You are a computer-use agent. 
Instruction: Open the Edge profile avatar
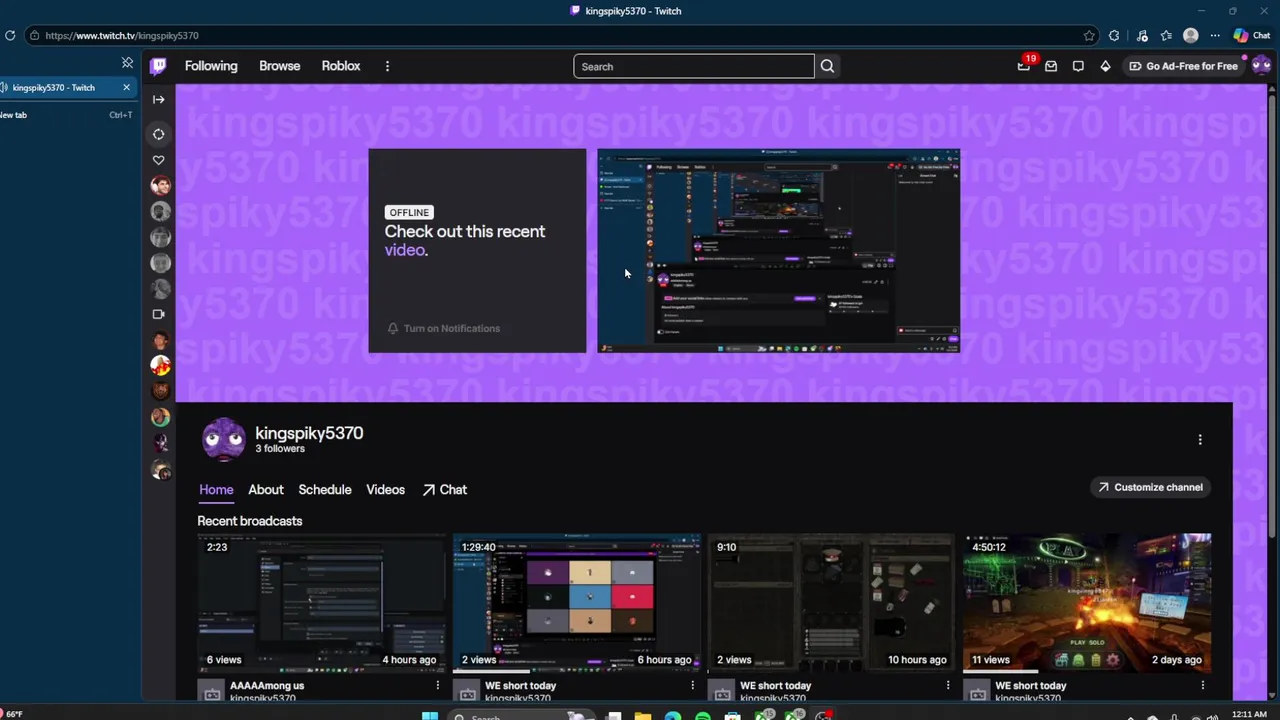pos(1190,36)
